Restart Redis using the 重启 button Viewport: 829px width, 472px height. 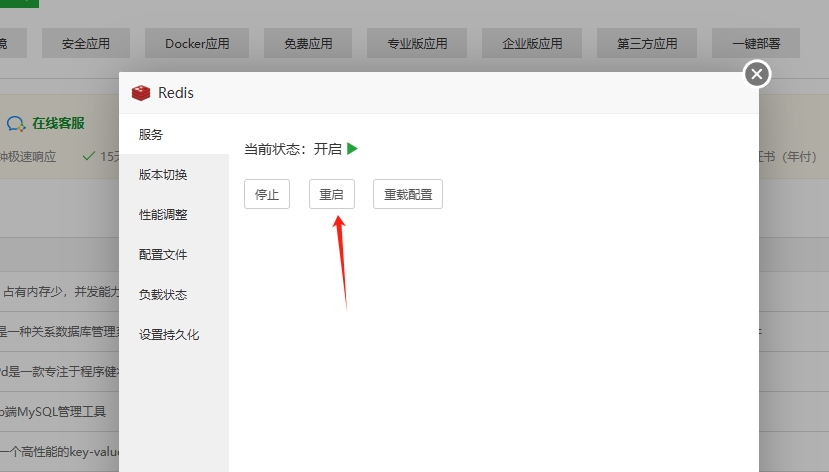(331, 195)
